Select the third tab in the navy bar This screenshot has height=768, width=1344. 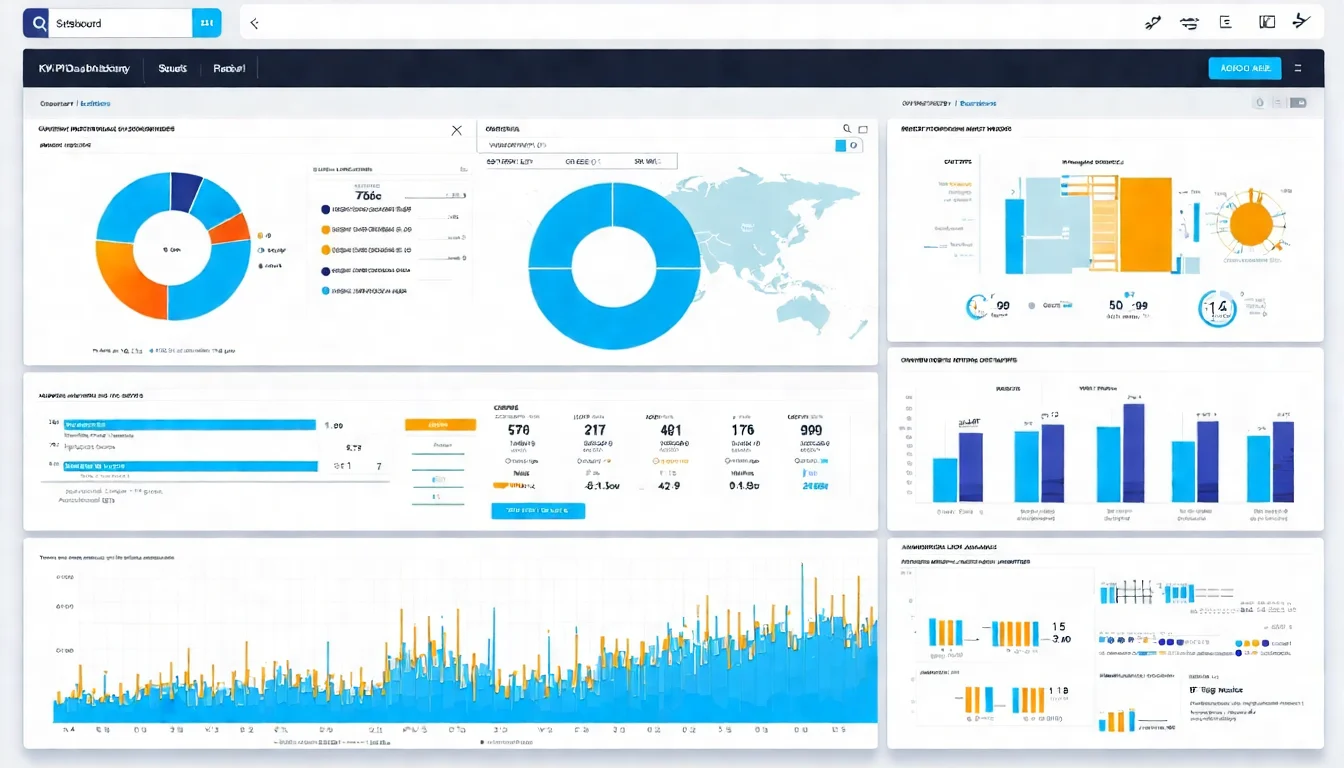[x=229, y=69]
